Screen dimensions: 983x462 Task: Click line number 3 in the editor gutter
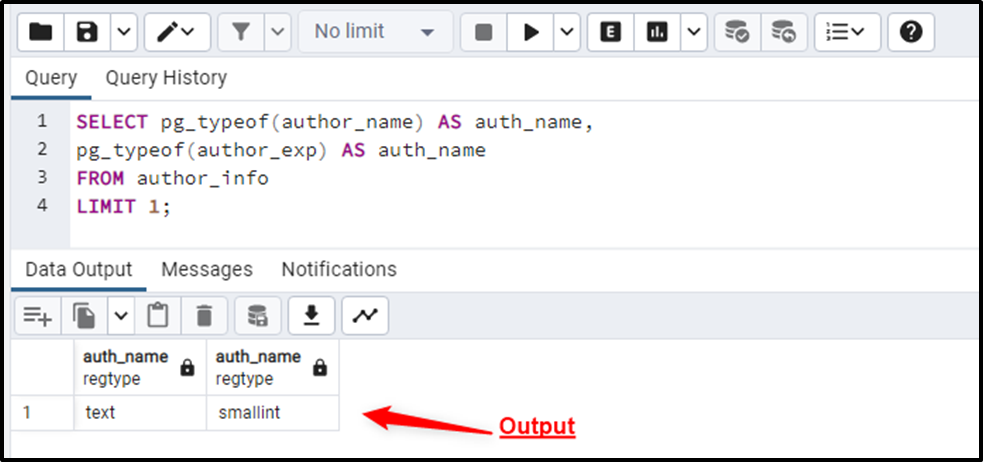click(x=41, y=177)
